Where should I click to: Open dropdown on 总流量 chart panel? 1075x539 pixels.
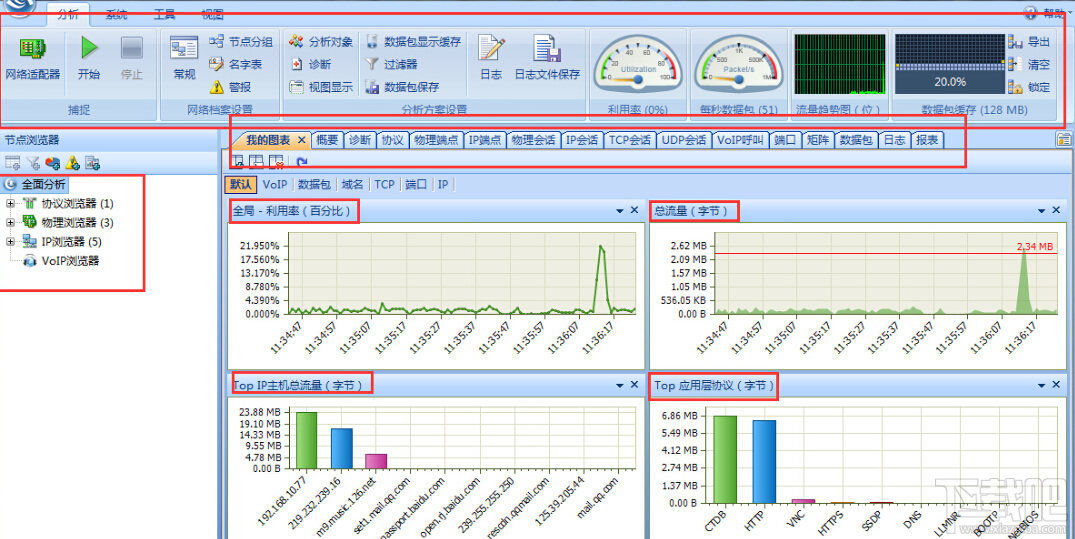(1041, 211)
